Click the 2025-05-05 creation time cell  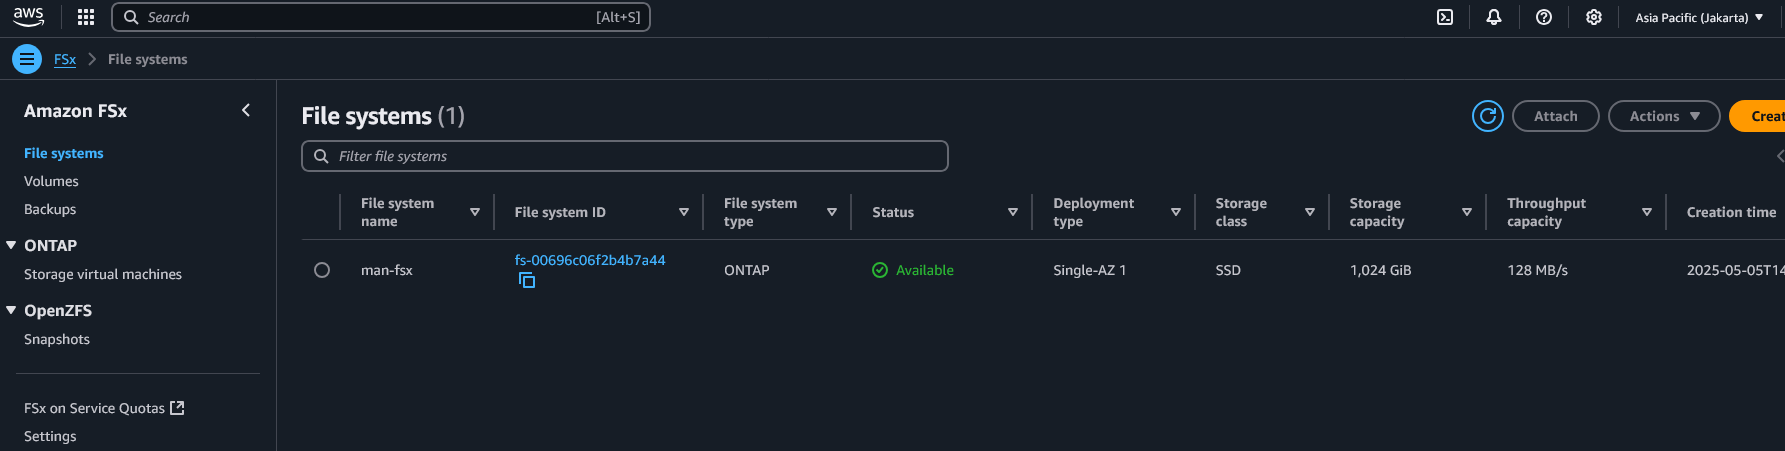1735,270
